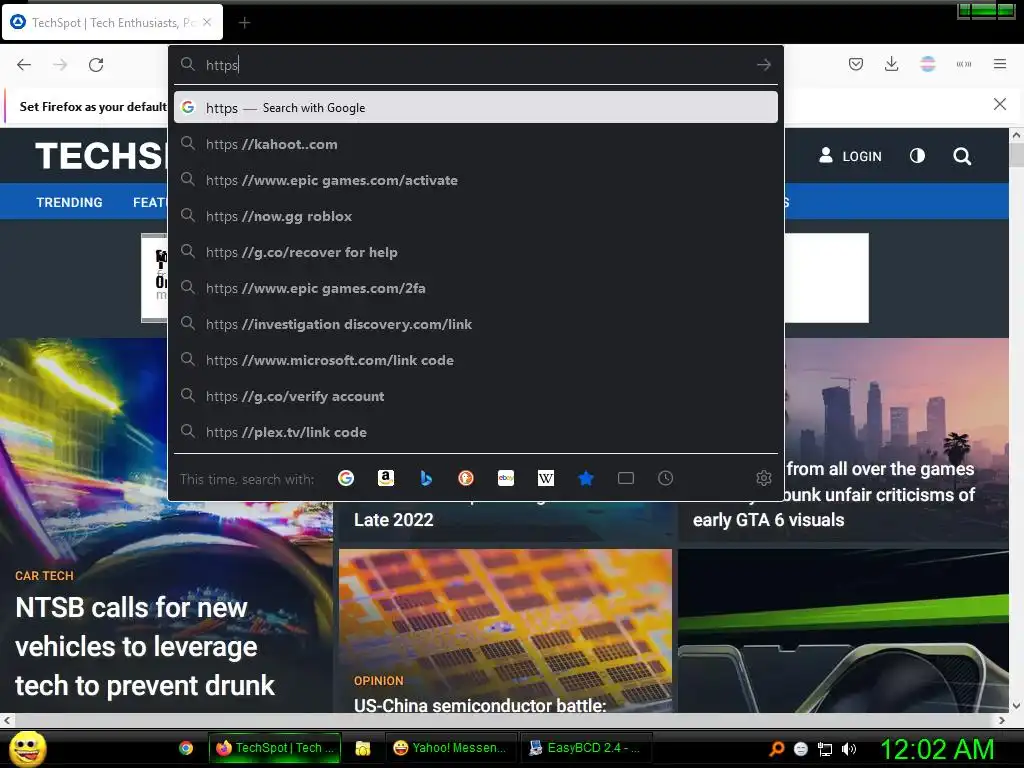
Task: Search this time with Google icon
Action: pos(346,478)
